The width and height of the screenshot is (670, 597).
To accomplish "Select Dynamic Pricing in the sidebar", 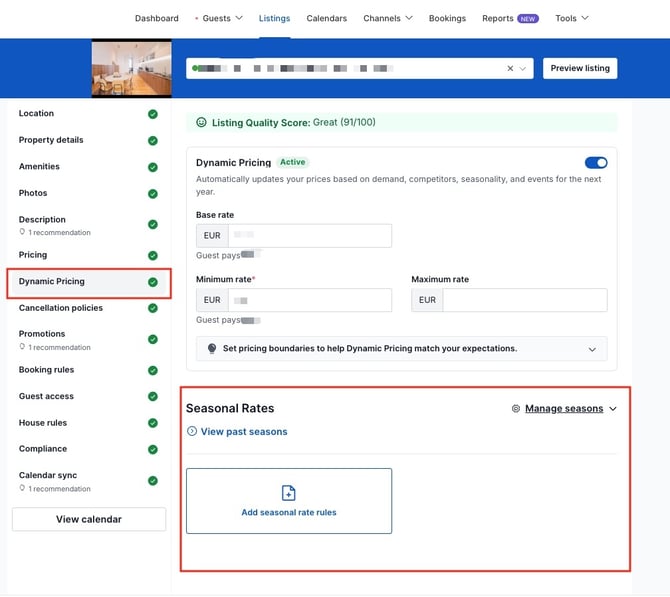I will pyautogui.click(x=88, y=282).
